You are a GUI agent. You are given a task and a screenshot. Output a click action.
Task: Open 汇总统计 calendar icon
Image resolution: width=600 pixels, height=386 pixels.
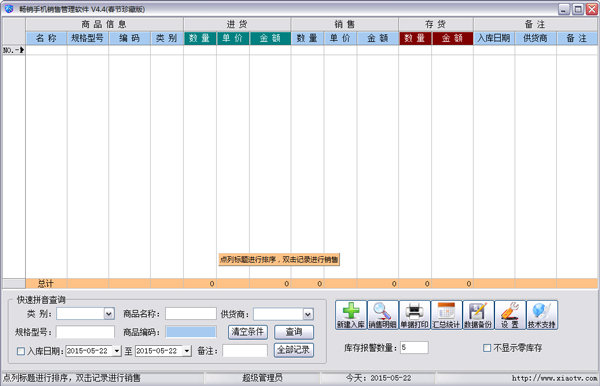(446, 315)
